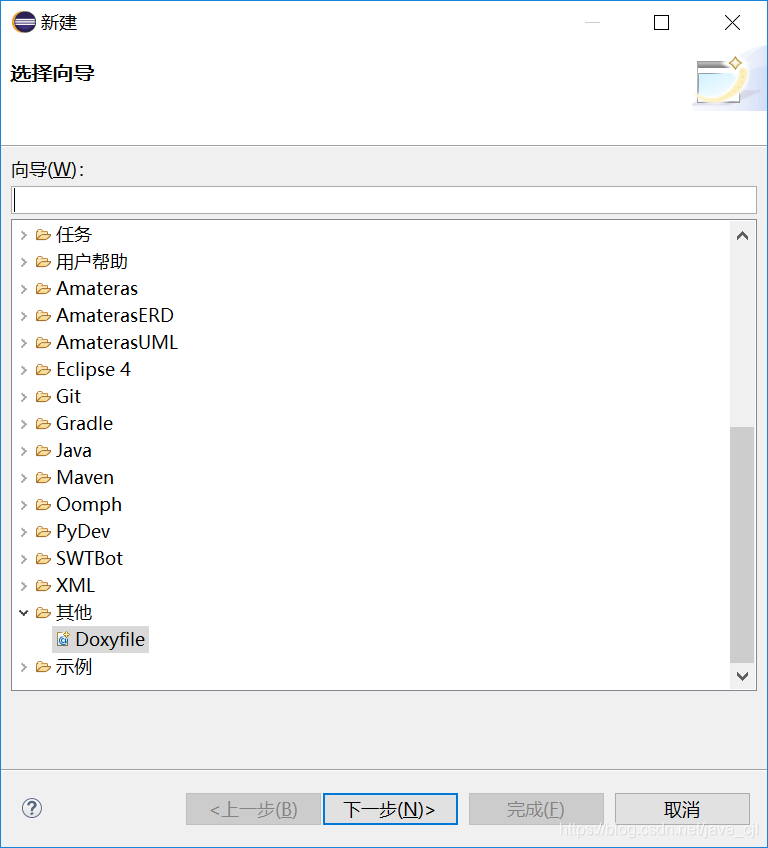Click the folder icon beside AmaterasERD
768x848 pixels.
(43, 316)
